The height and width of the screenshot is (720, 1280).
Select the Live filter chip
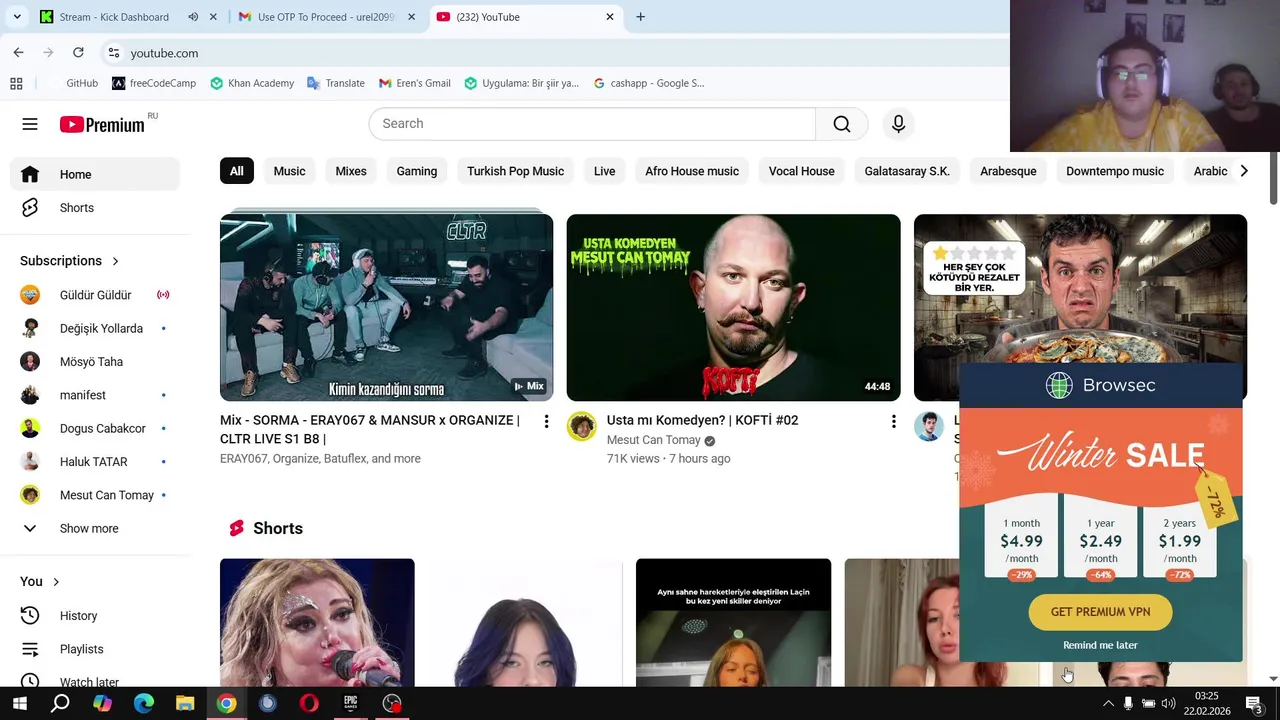pyautogui.click(x=604, y=171)
